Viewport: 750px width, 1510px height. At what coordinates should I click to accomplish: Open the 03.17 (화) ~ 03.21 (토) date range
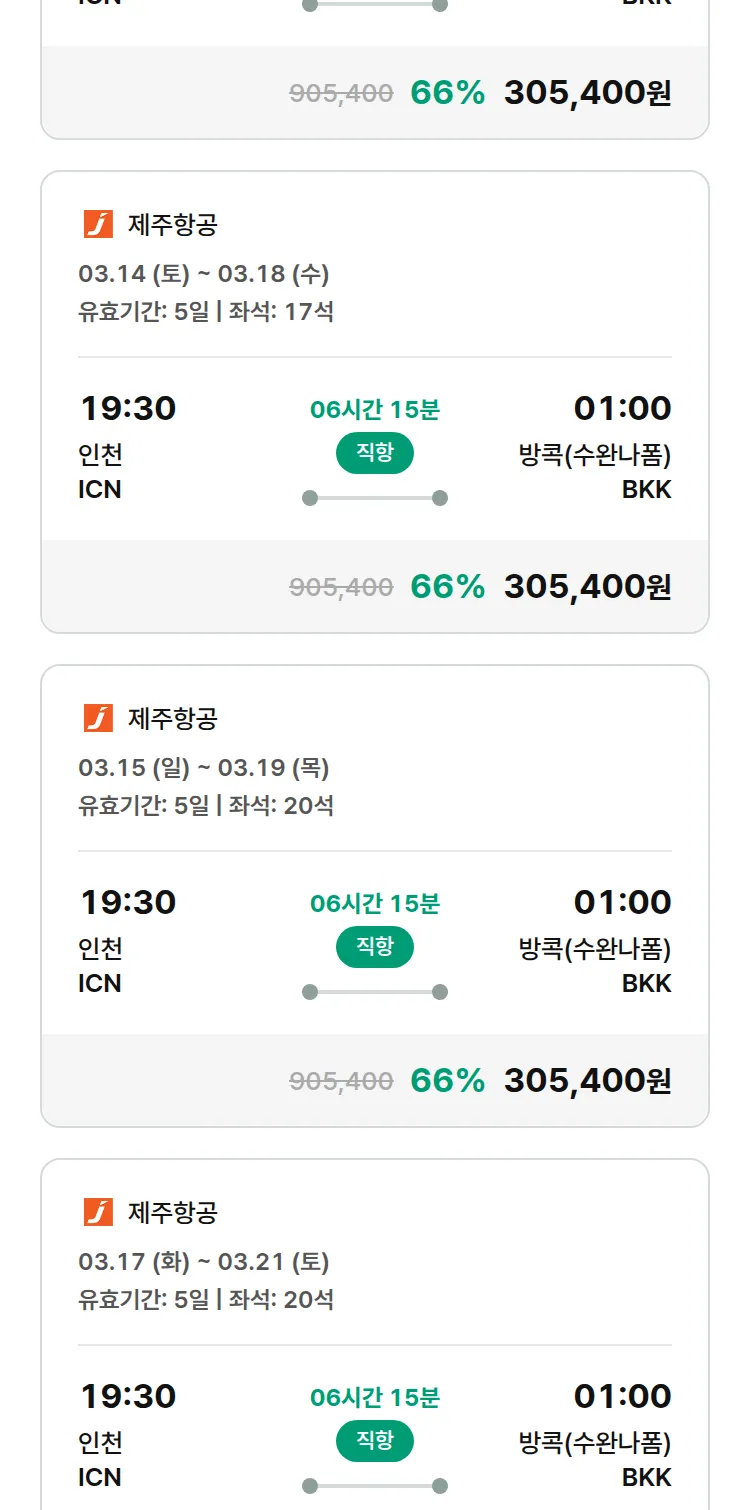[x=204, y=1261]
